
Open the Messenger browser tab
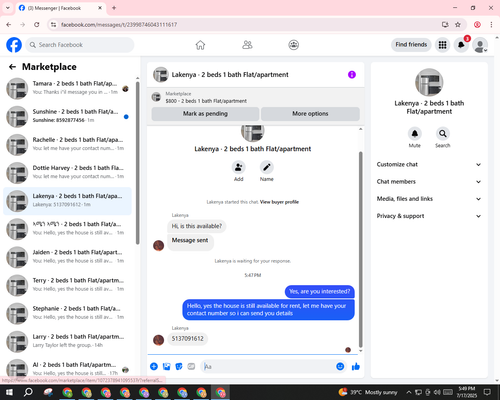pos(61,8)
